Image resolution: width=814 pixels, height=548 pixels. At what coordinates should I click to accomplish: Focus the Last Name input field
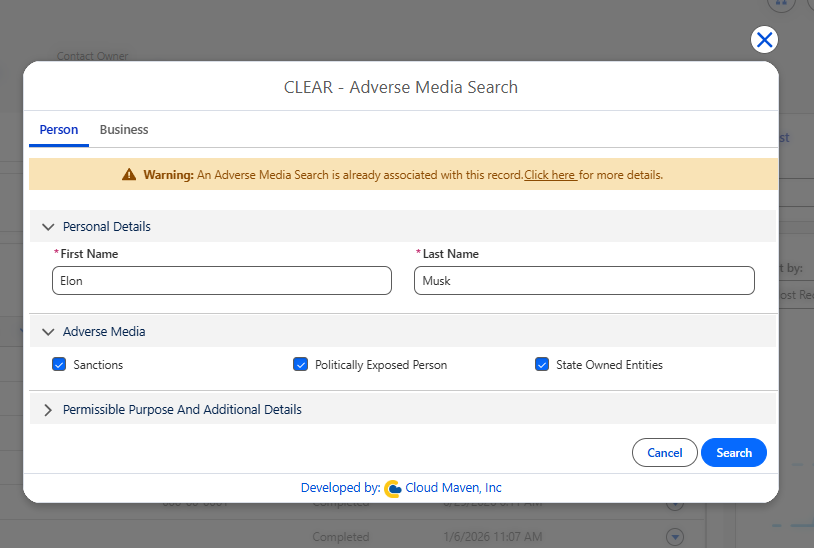(584, 281)
